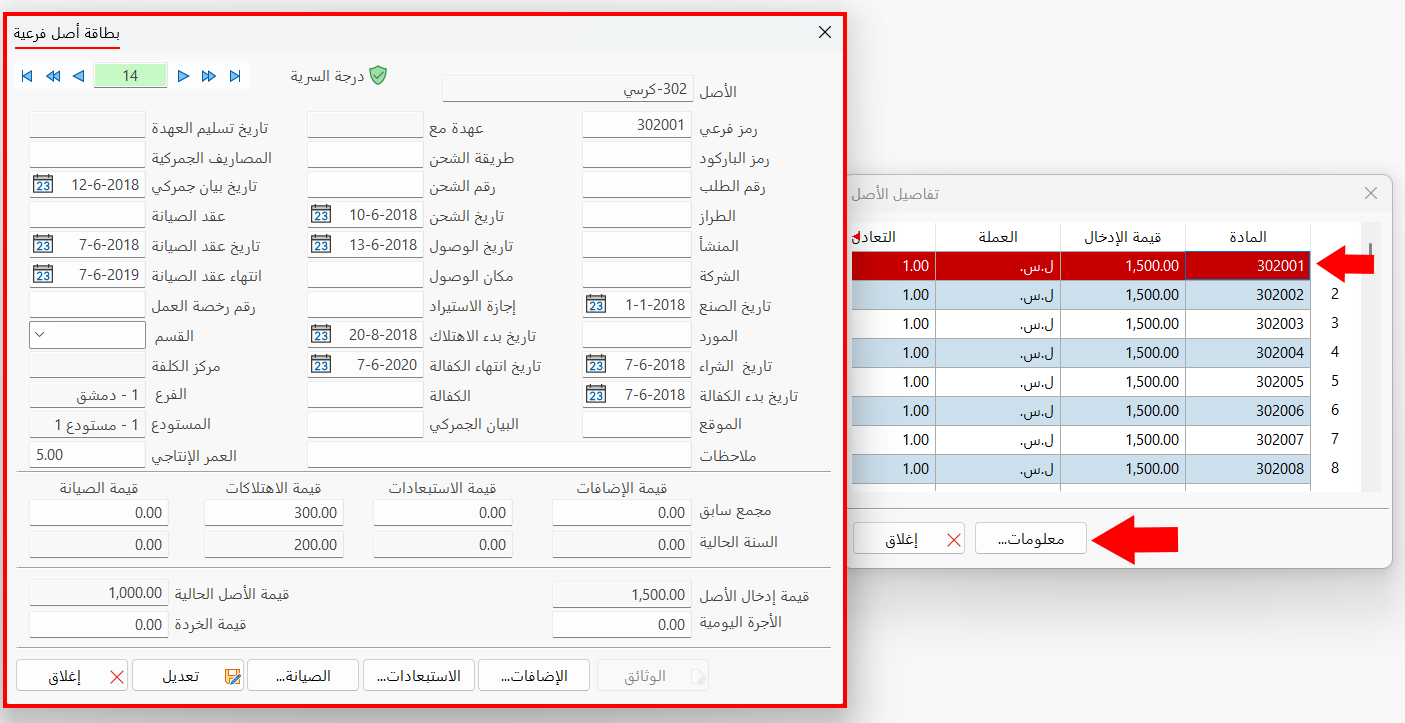
Task: Click the الموقع field
Action: pos(637,425)
